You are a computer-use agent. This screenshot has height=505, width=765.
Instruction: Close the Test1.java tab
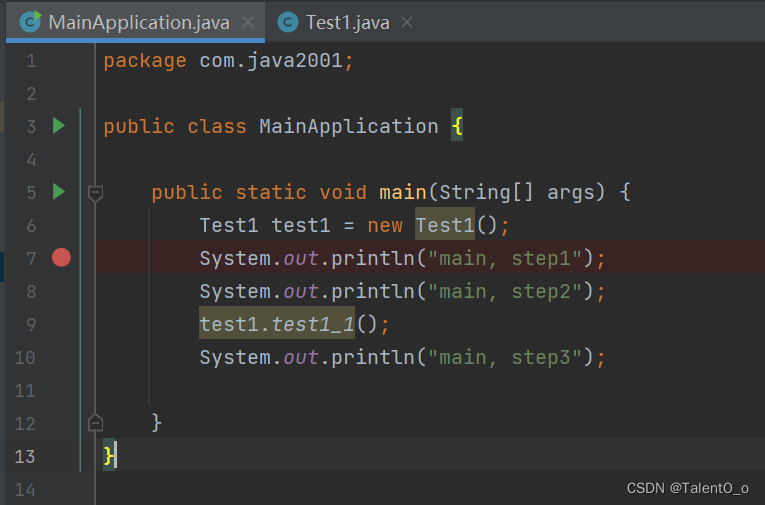pos(406,22)
